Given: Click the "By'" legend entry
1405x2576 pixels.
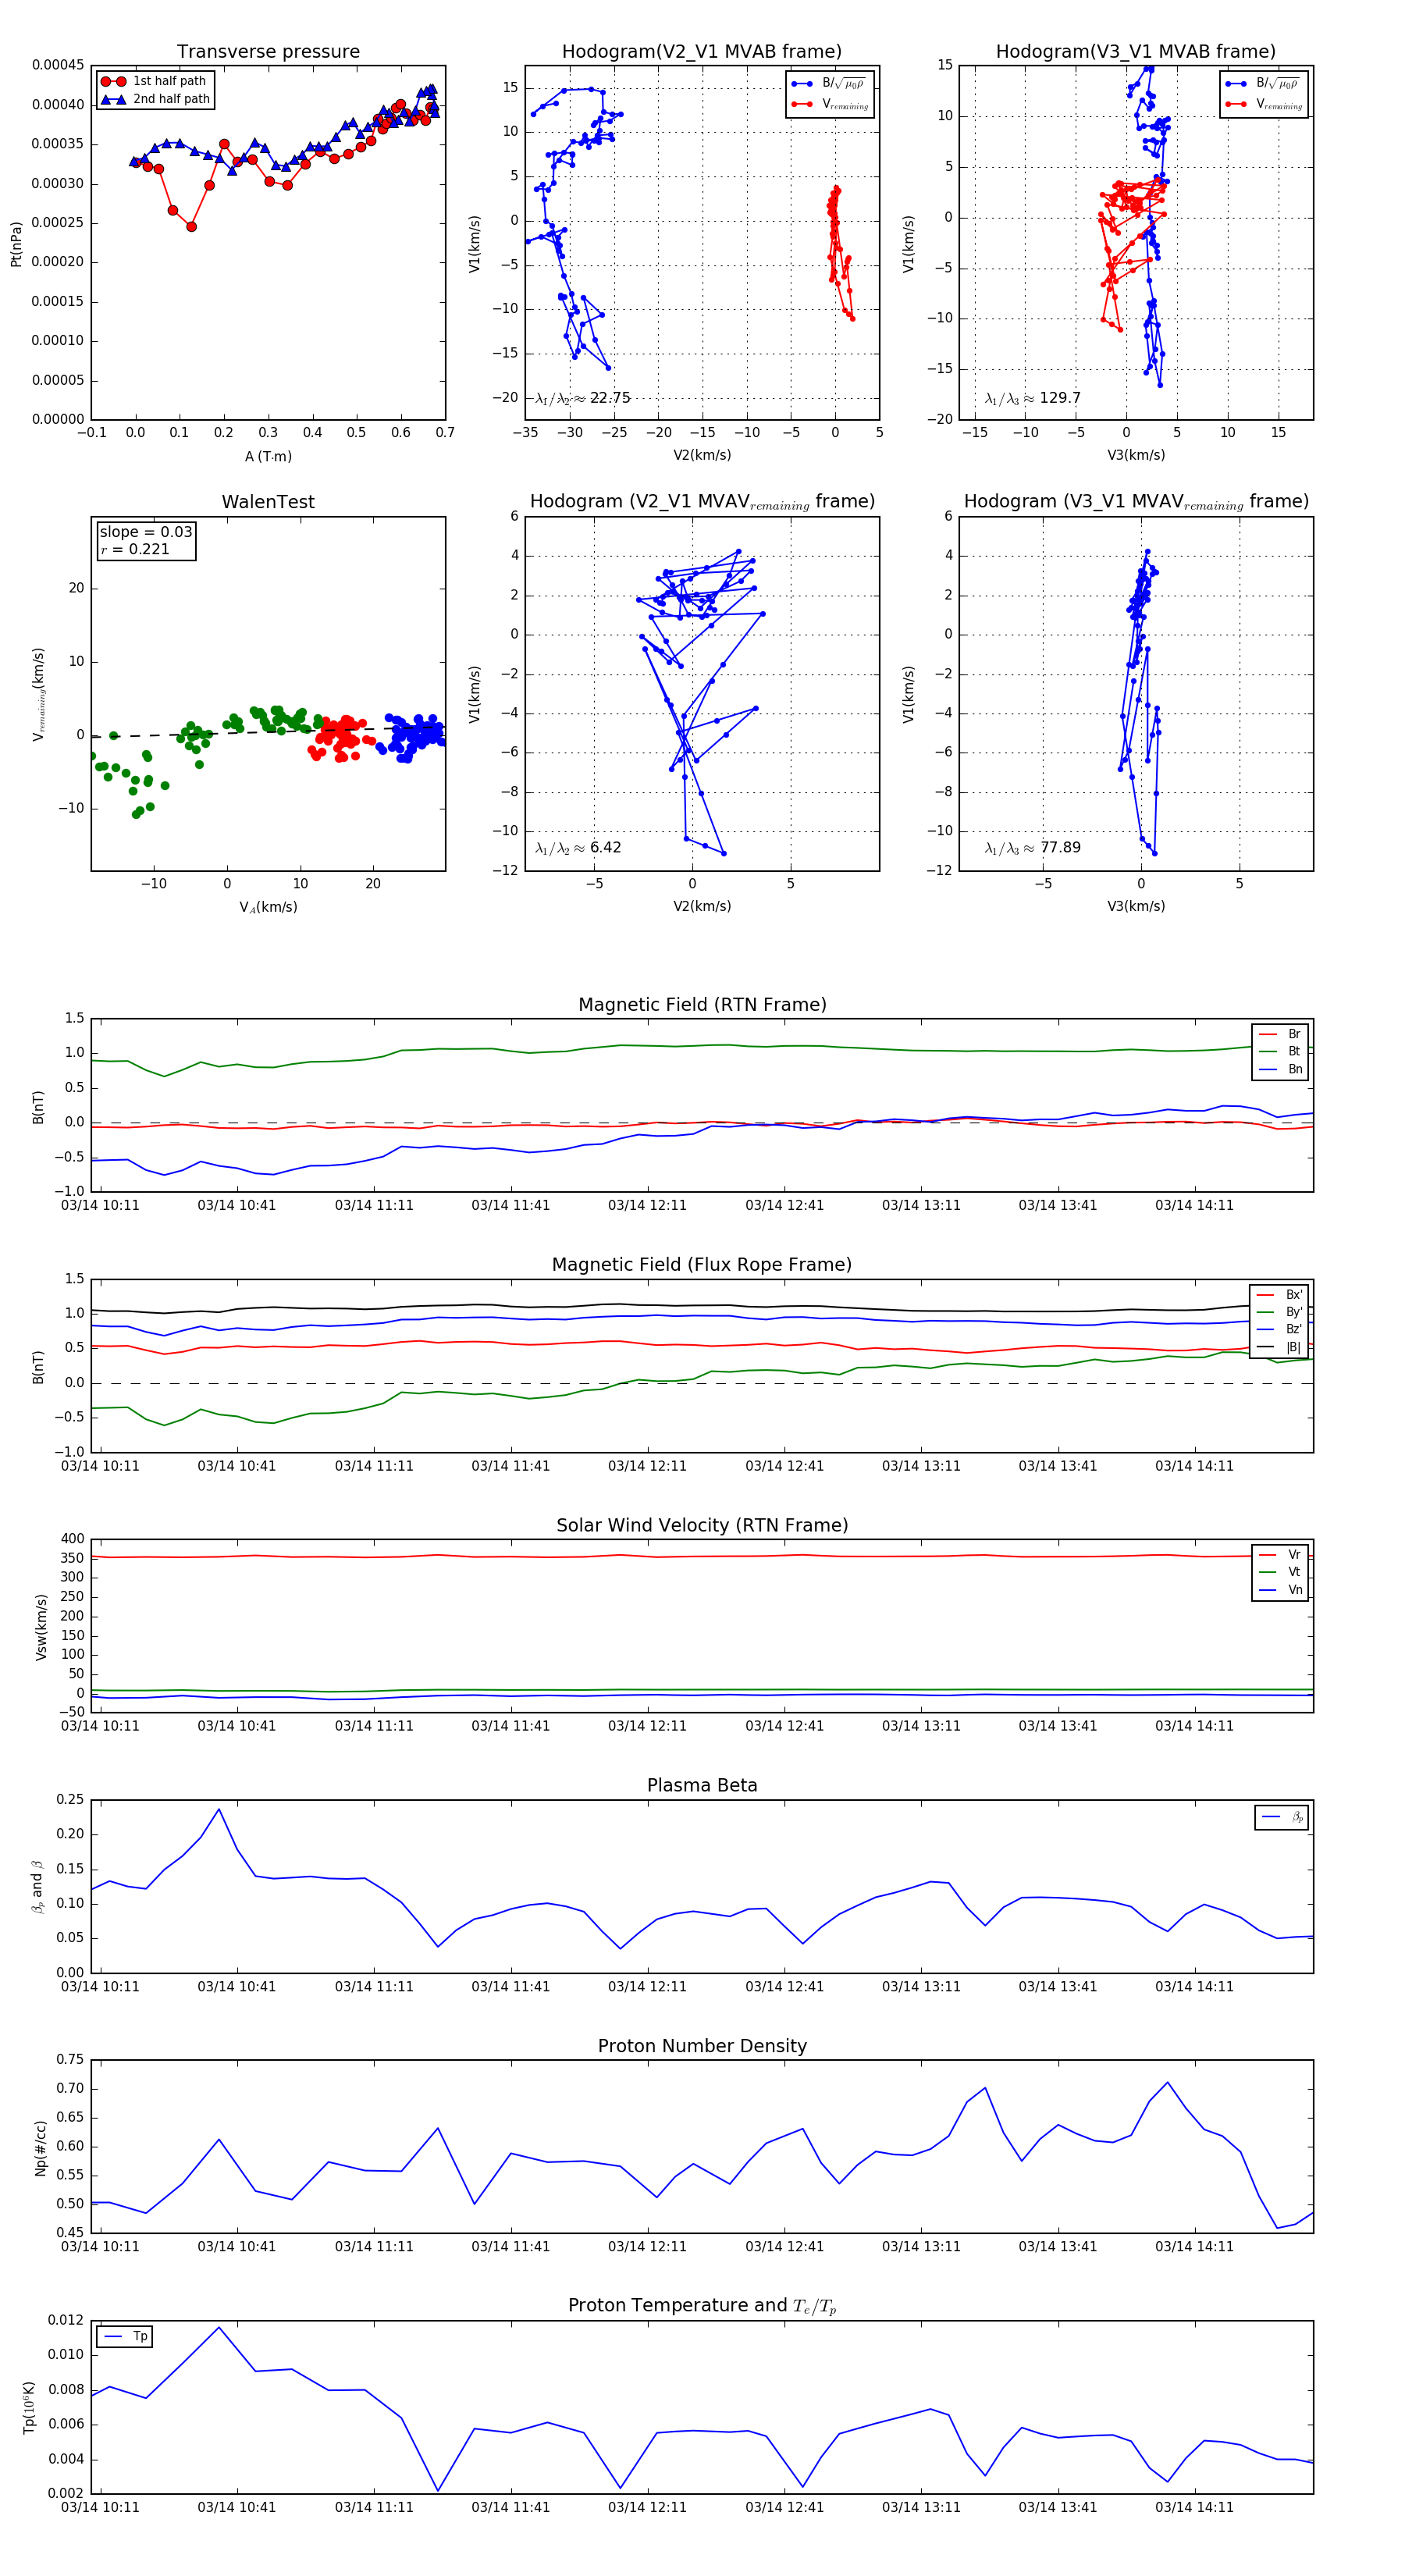Looking at the screenshot, I should pyautogui.click(x=1280, y=1312).
